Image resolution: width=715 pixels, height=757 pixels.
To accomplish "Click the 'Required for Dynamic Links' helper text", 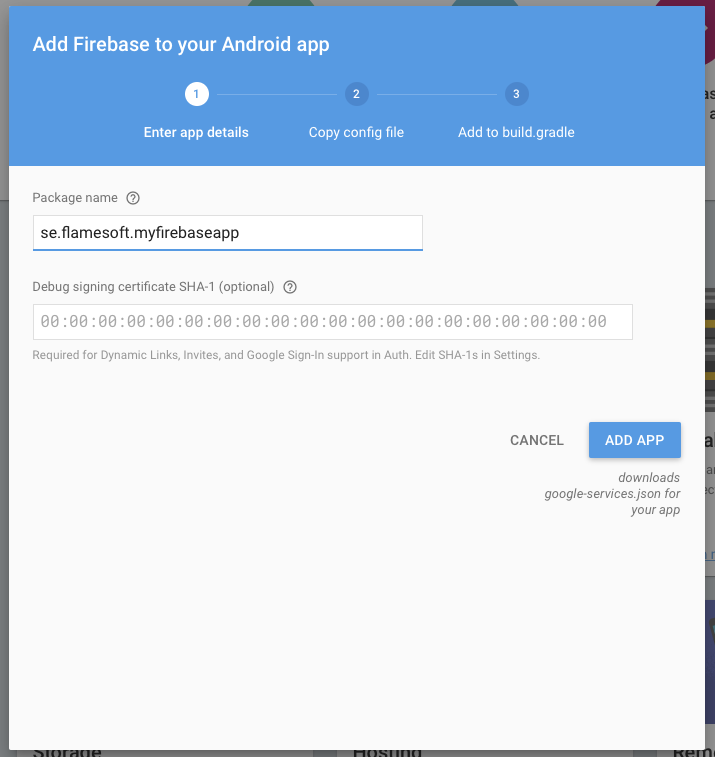I will tap(286, 355).
